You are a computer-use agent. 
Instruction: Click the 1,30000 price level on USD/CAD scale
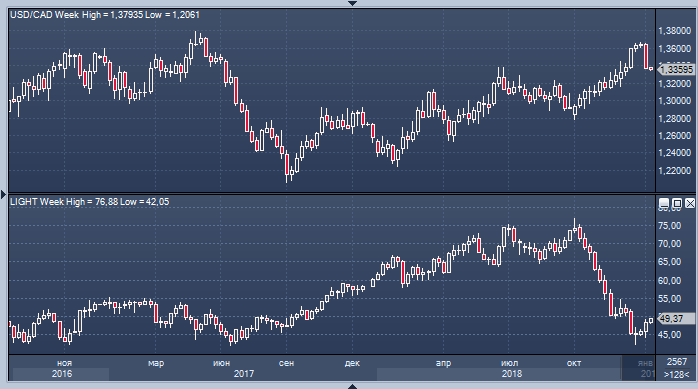click(674, 101)
